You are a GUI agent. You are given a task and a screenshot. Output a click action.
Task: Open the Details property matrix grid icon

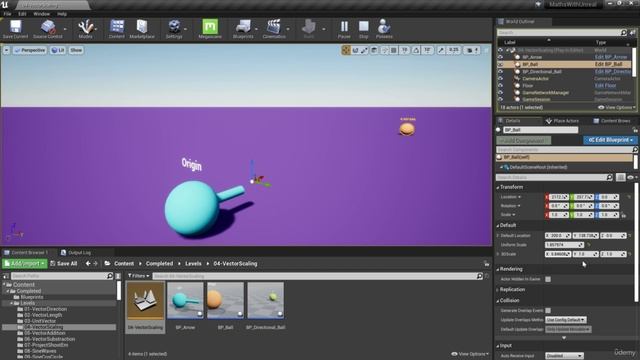point(620,177)
